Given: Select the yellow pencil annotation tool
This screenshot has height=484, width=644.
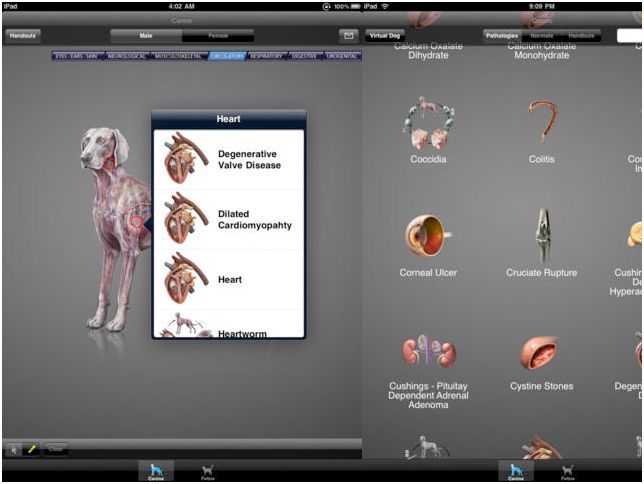Looking at the screenshot, I should point(31,449).
